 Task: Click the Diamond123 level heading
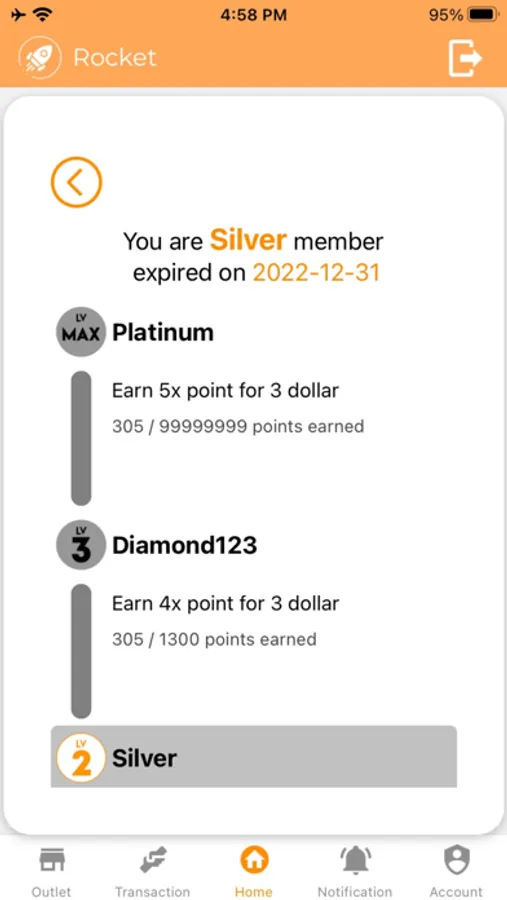pyautogui.click(x=184, y=545)
